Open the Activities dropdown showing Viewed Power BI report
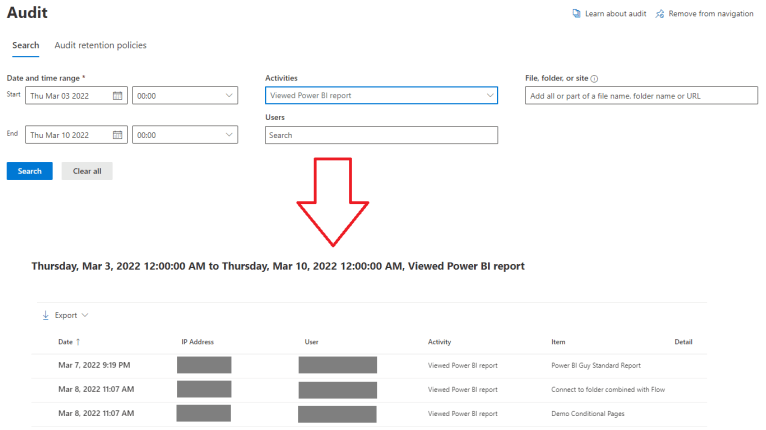Image resolution: width=766 pixels, height=430 pixels. tap(382, 95)
